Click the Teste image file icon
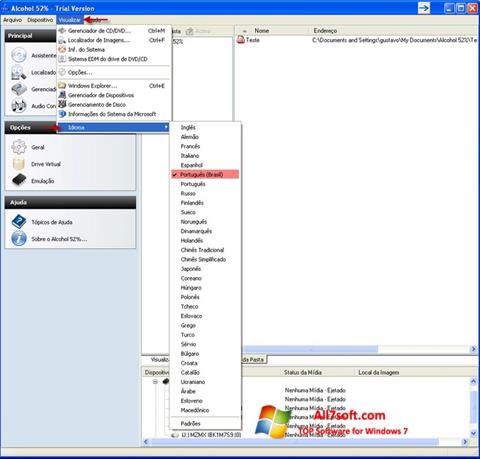Image resolution: width=480 pixels, height=459 pixels. 241,40
